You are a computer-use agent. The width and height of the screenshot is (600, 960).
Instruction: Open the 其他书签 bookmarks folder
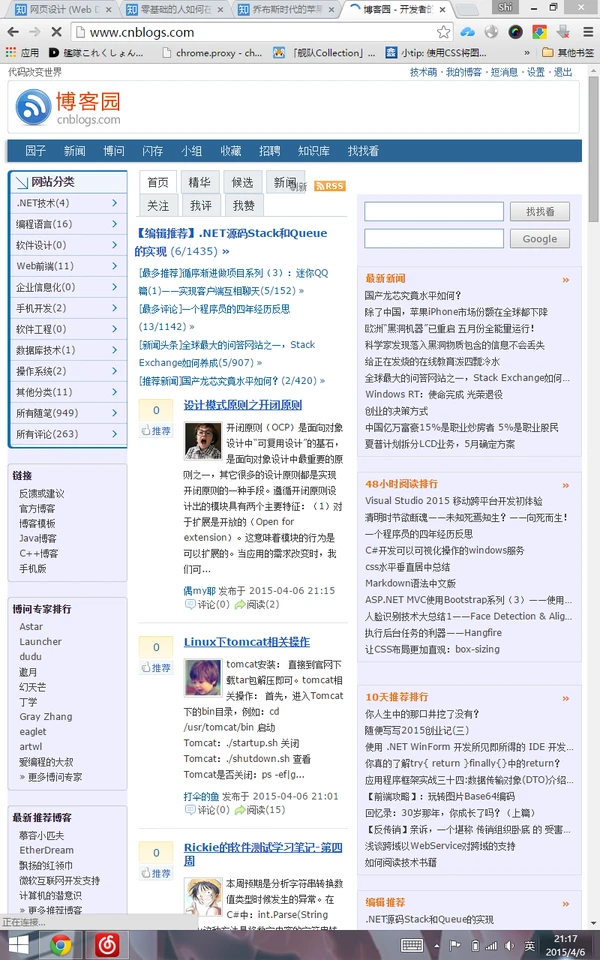568,53
